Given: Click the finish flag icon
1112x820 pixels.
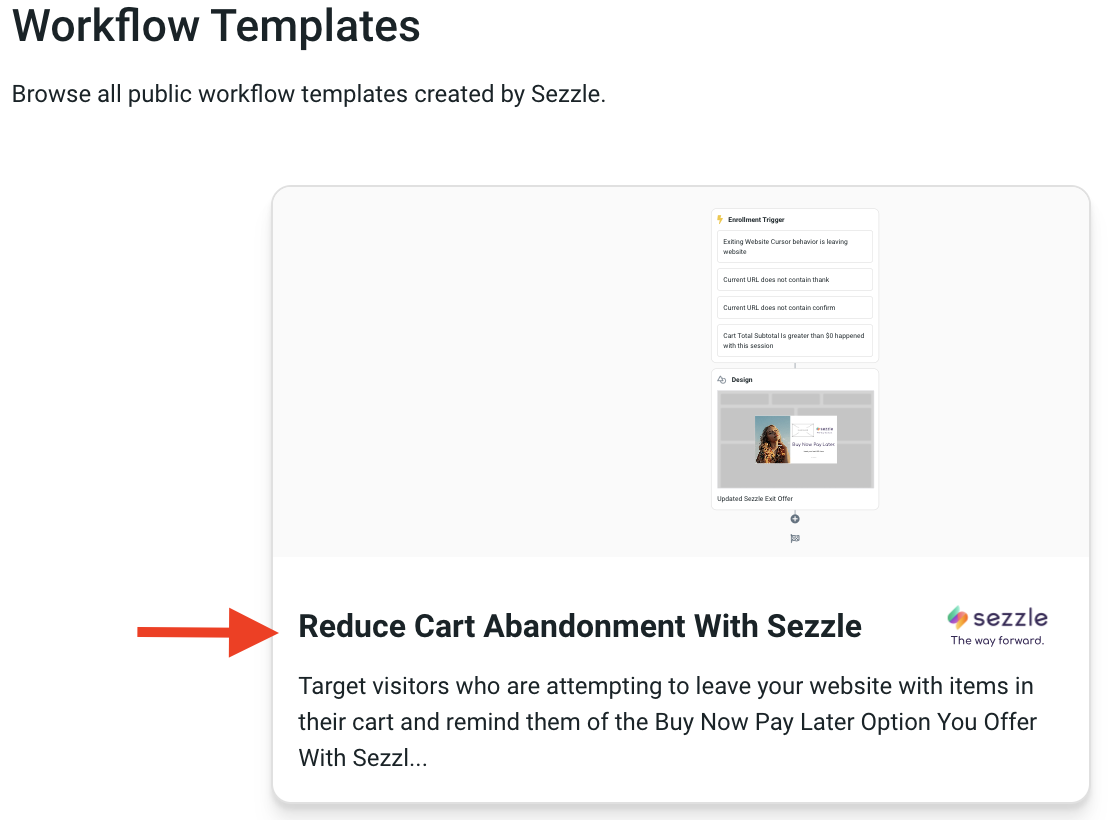Looking at the screenshot, I should coord(795,538).
